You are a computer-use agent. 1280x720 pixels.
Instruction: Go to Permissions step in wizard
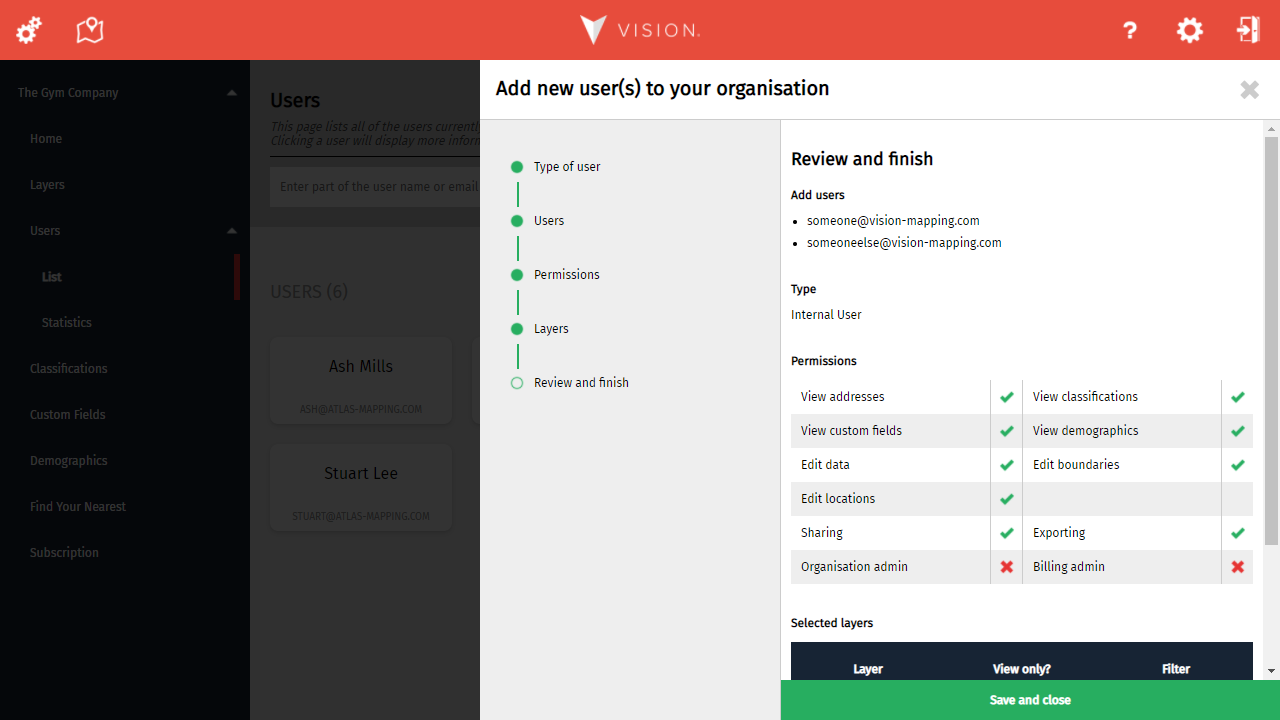tap(566, 275)
